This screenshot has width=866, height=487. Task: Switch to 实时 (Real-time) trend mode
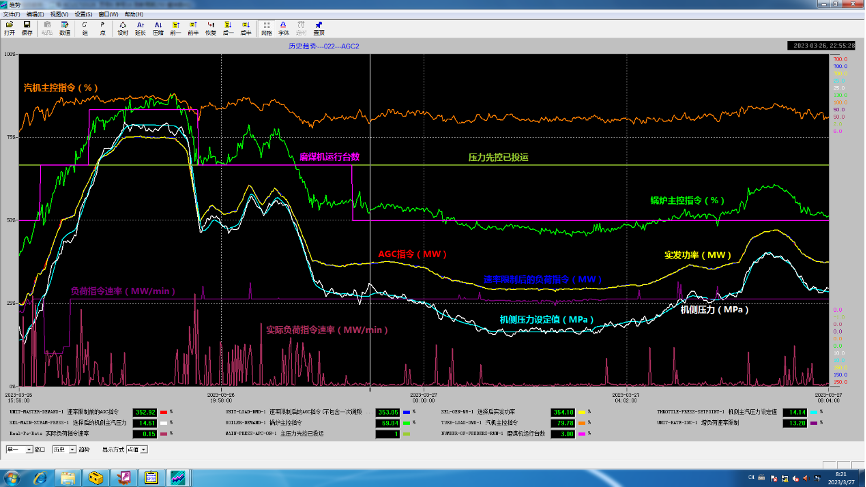pos(122,28)
